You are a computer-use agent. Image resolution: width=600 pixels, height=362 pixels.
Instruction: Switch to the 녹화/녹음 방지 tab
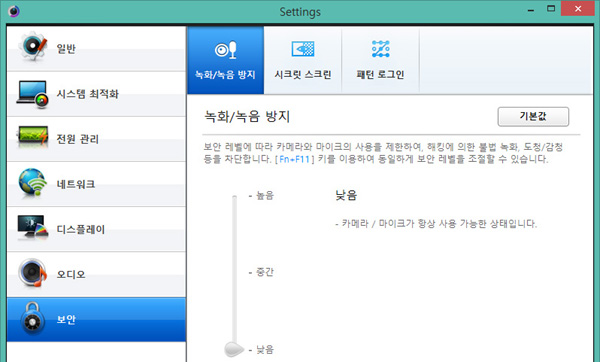[x=225, y=60]
